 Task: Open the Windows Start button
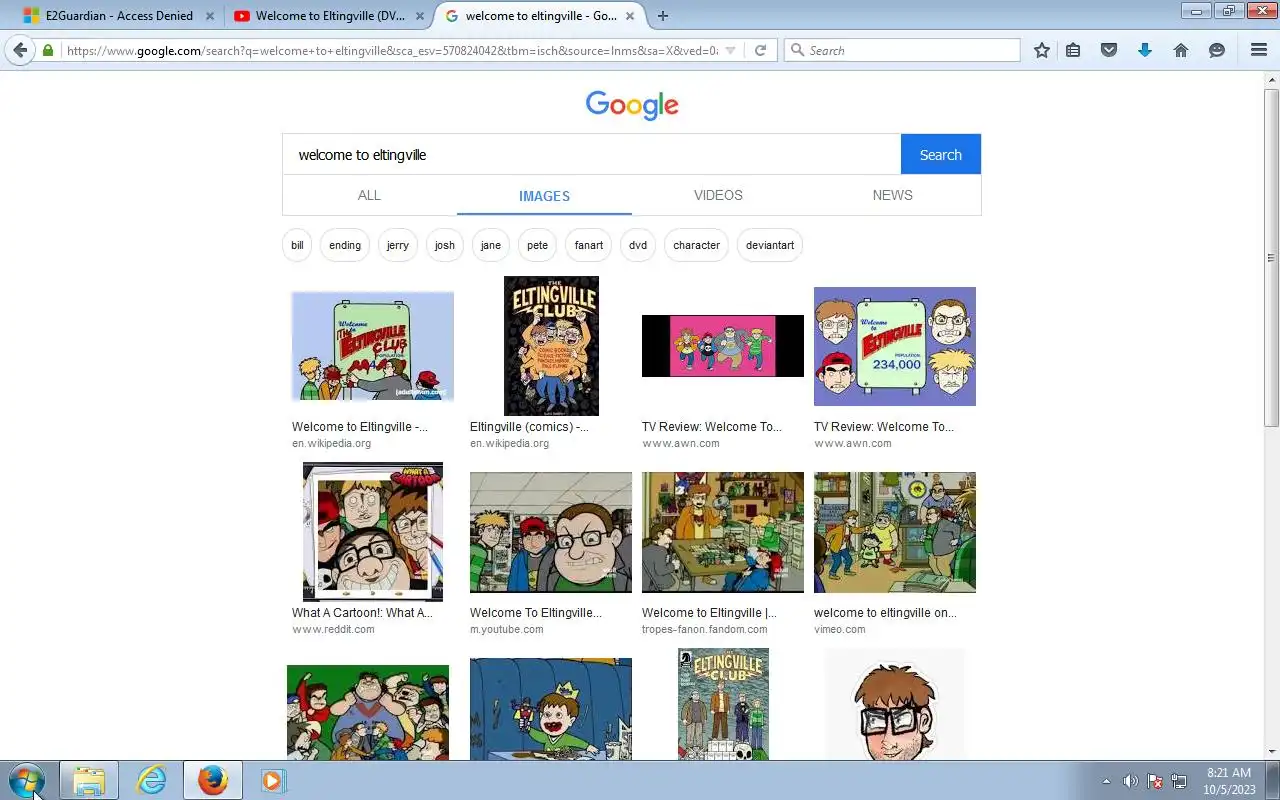[x=26, y=780]
